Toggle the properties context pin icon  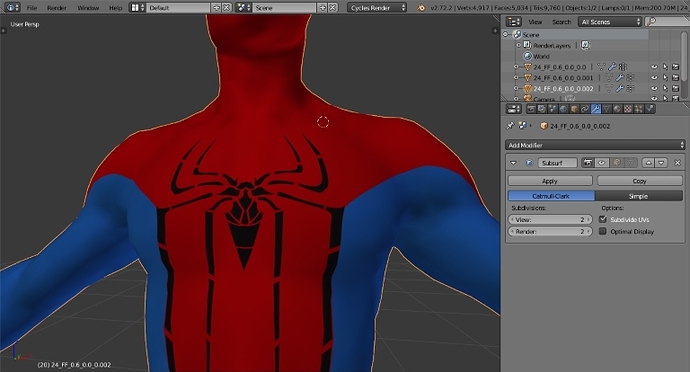(x=510, y=126)
